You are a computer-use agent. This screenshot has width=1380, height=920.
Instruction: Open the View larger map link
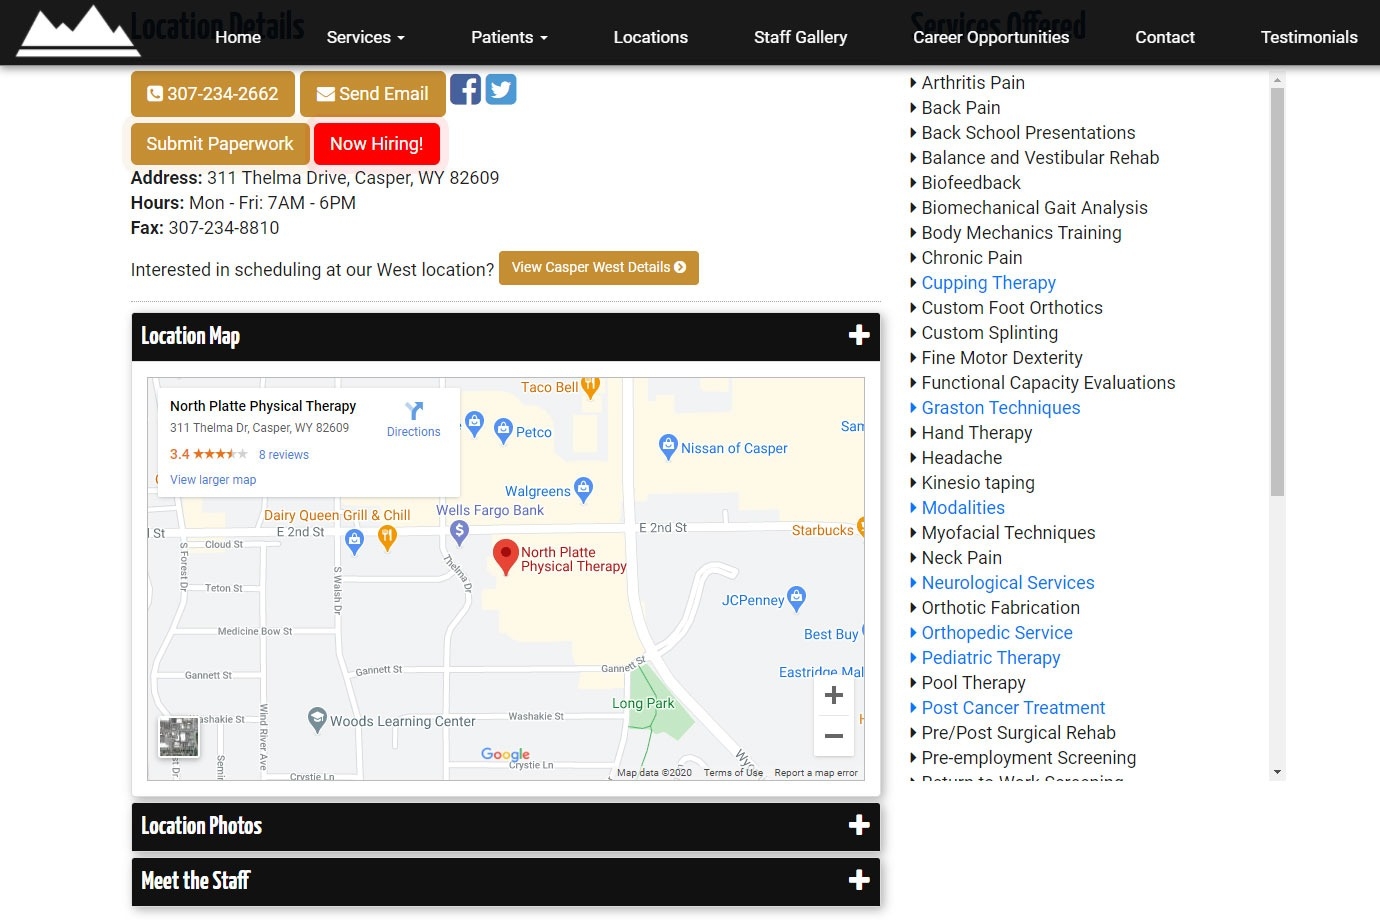[213, 480]
